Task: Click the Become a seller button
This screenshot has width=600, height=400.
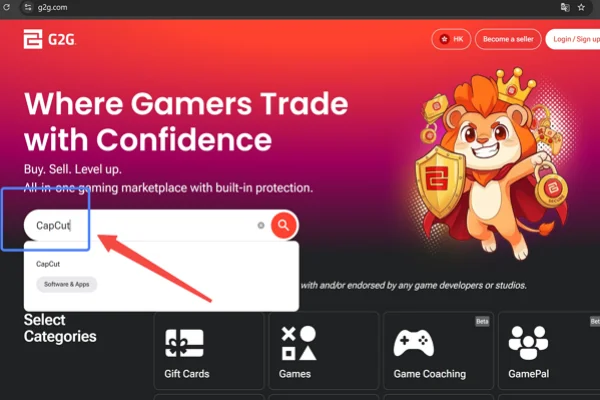Action: 508,39
